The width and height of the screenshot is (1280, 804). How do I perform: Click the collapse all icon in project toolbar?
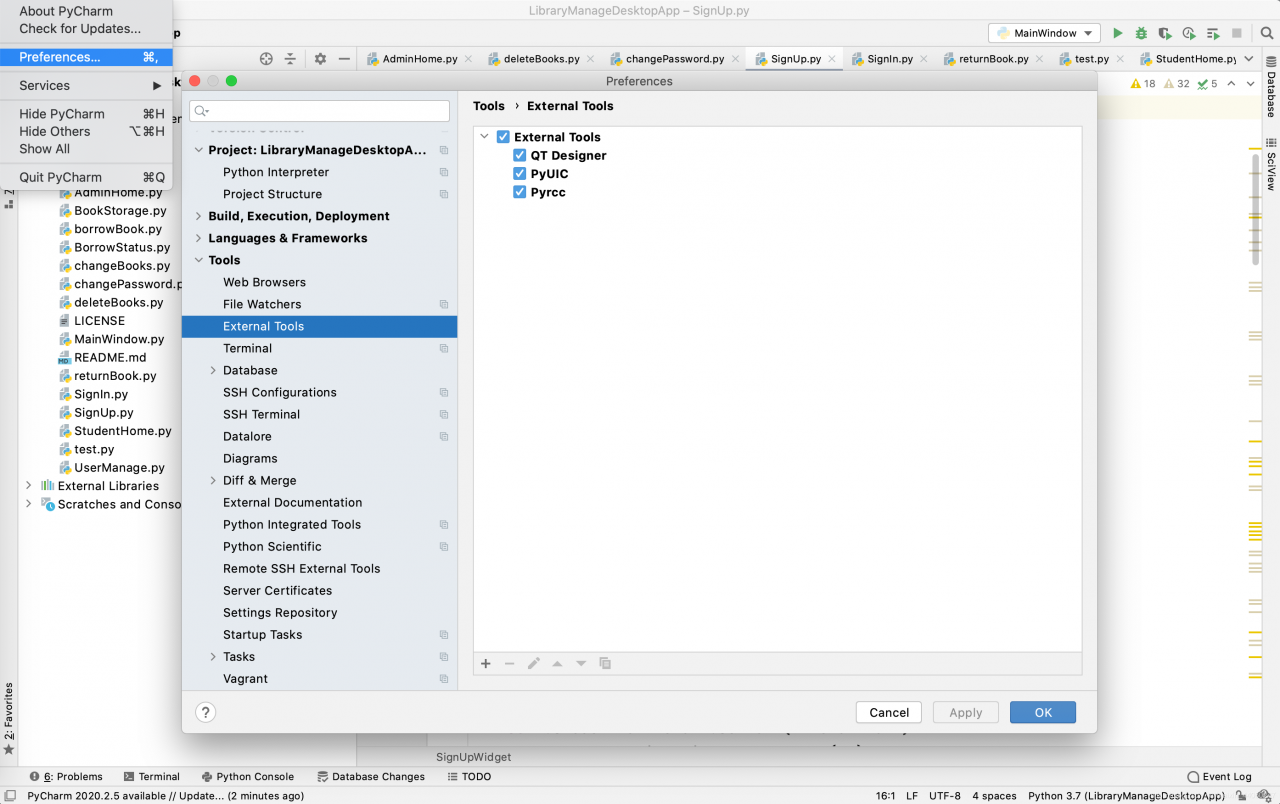pyautogui.click(x=290, y=59)
